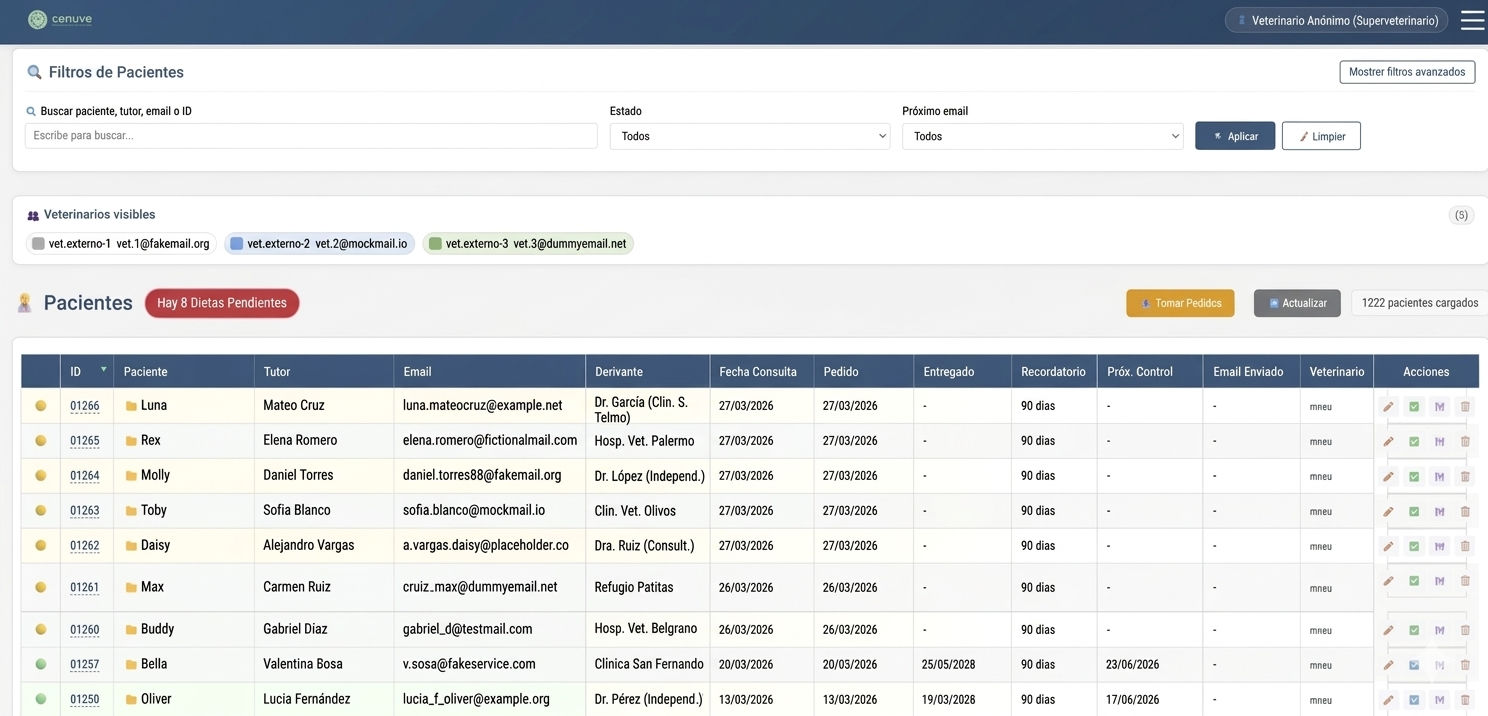Open the hamburger menu in the header
The width and height of the screenshot is (1488, 716).
1472,20
